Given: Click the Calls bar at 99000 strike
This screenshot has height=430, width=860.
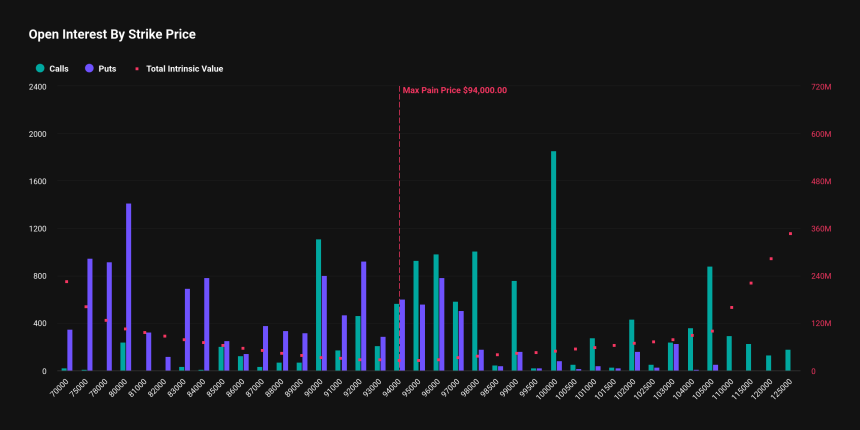Looking at the screenshot, I should [514, 326].
